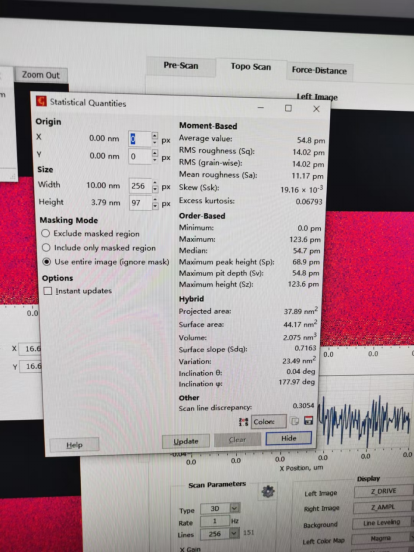The image size is (414, 552).
Task: Close the Statistical Quantities window
Action: click(x=316, y=109)
